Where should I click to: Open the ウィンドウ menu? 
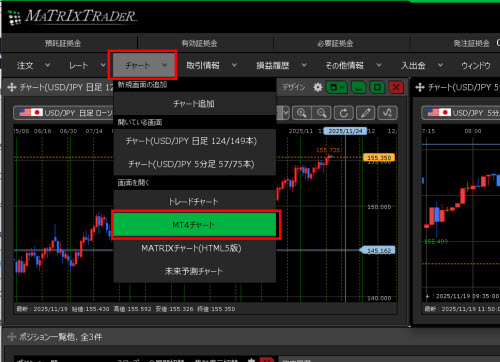click(476, 65)
